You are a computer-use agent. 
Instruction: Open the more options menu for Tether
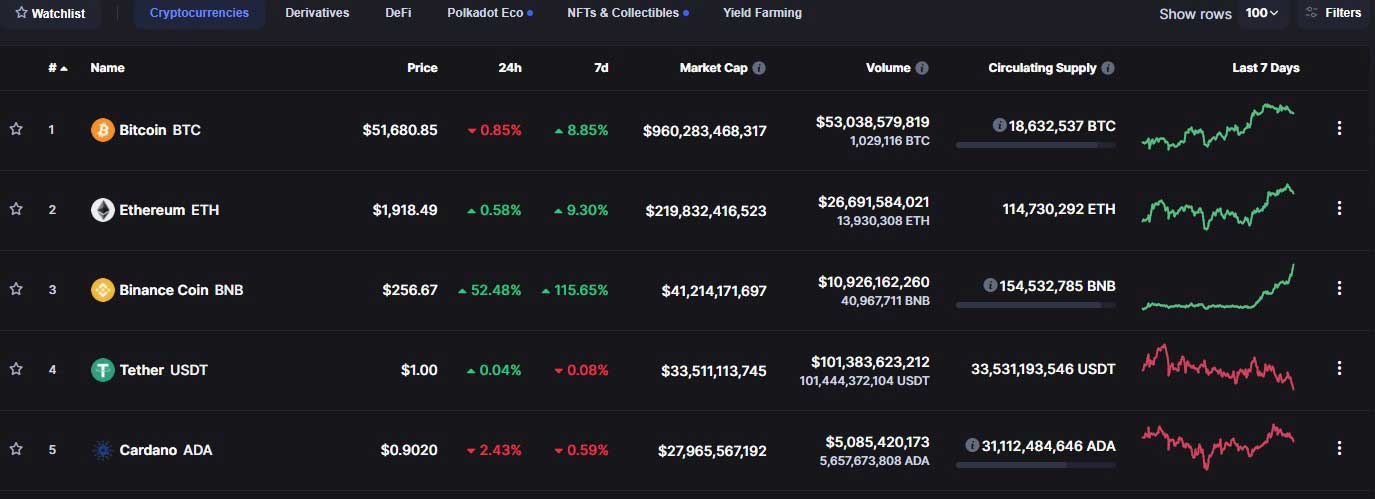tap(1339, 368)
